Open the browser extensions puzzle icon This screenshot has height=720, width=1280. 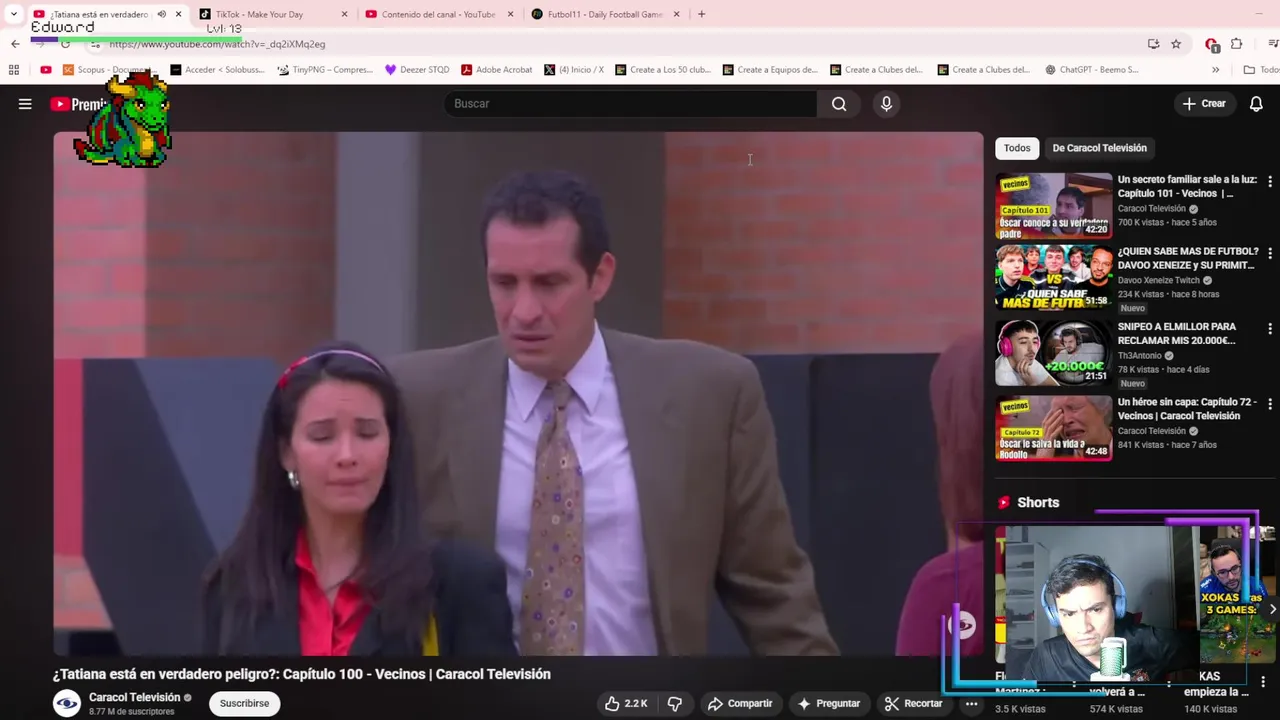[x=1237, y=44]
